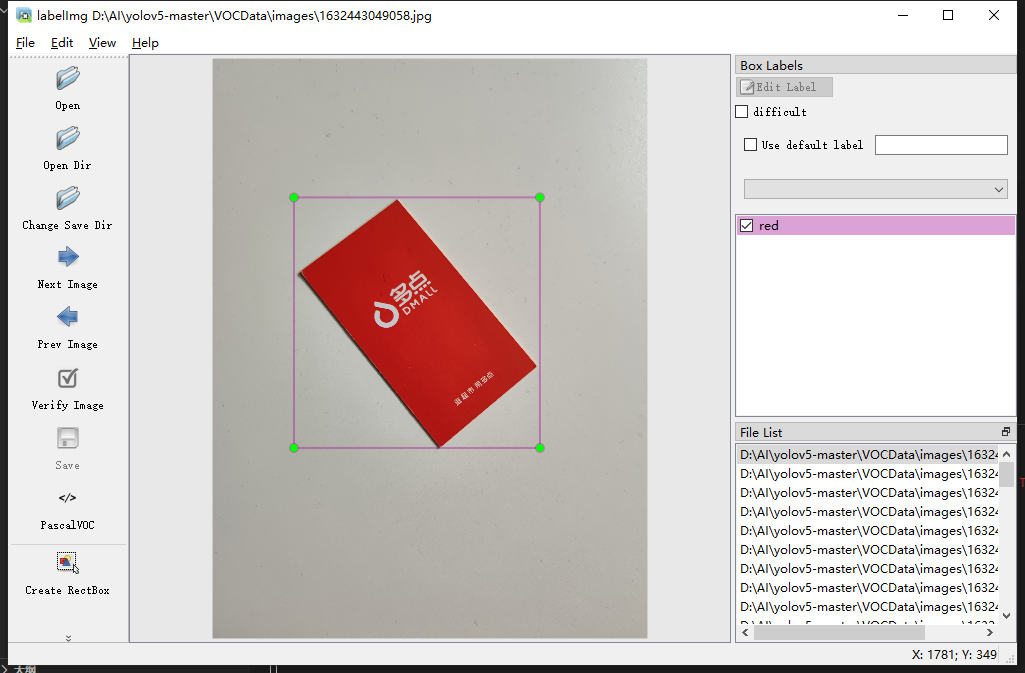Viewport: 1025px width, 673px height.
Task: Open the View menu
Action: 102,42
